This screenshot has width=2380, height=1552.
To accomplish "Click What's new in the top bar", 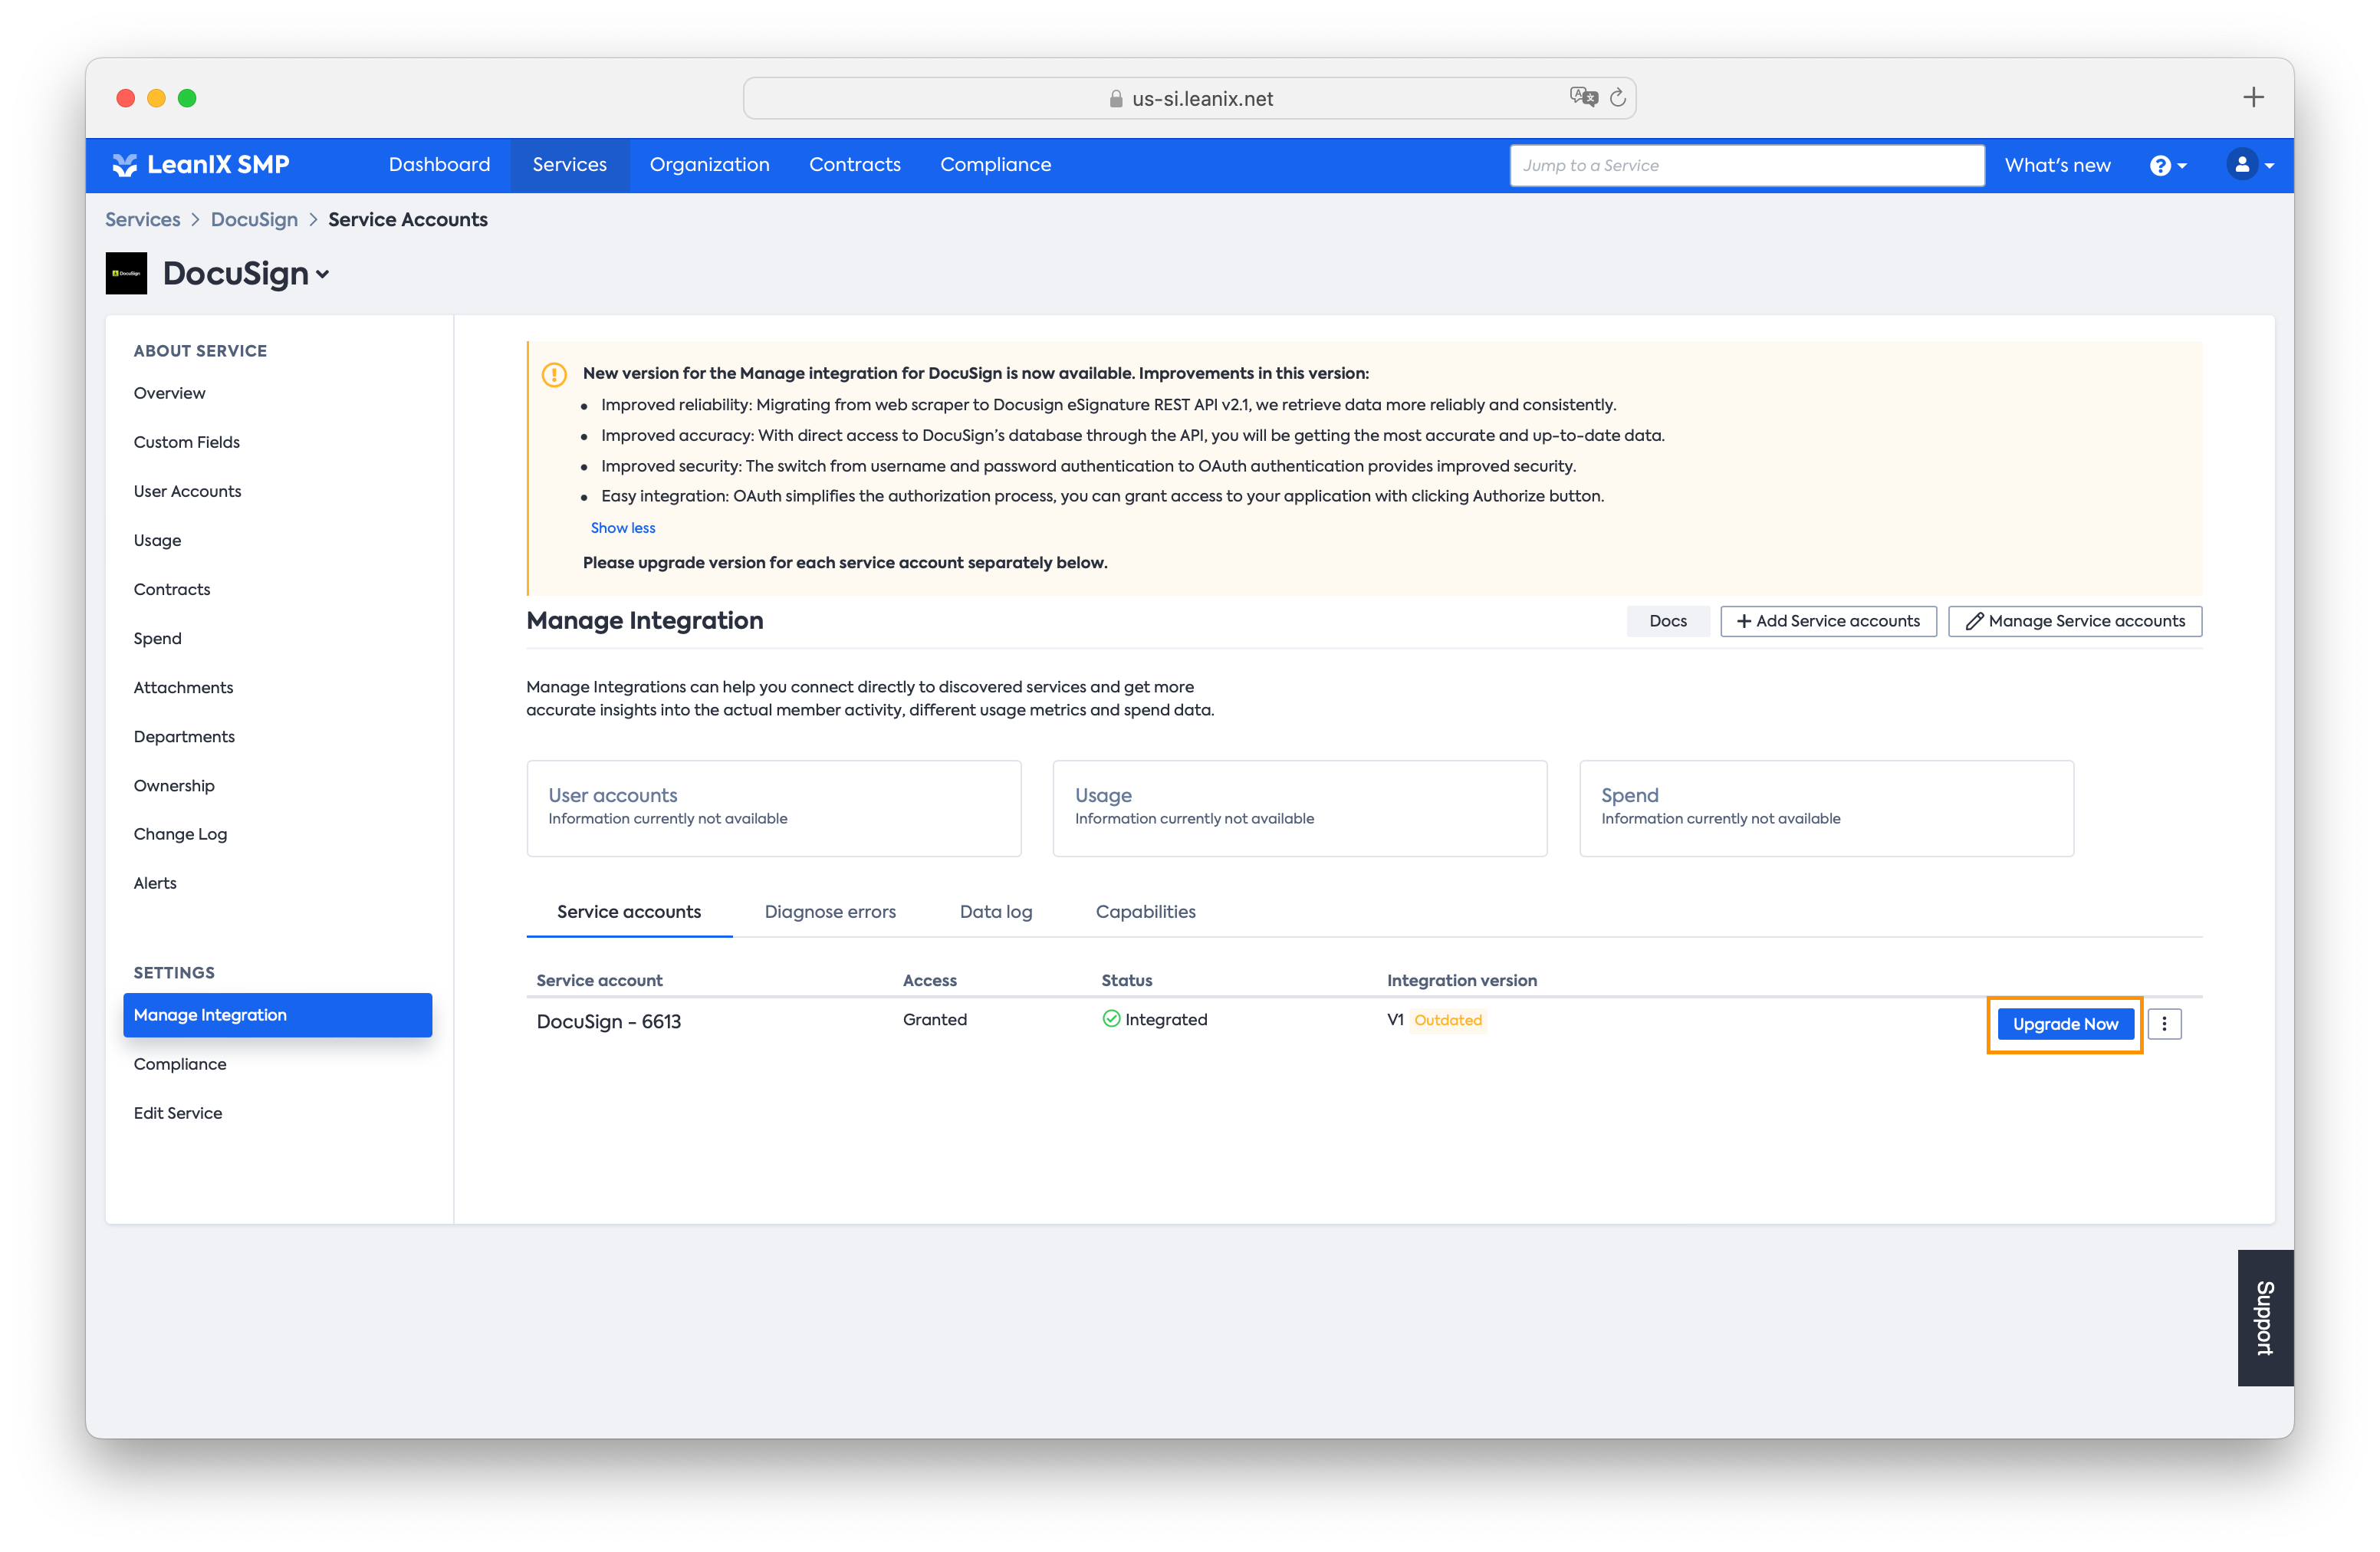I will pos(2057,166).
